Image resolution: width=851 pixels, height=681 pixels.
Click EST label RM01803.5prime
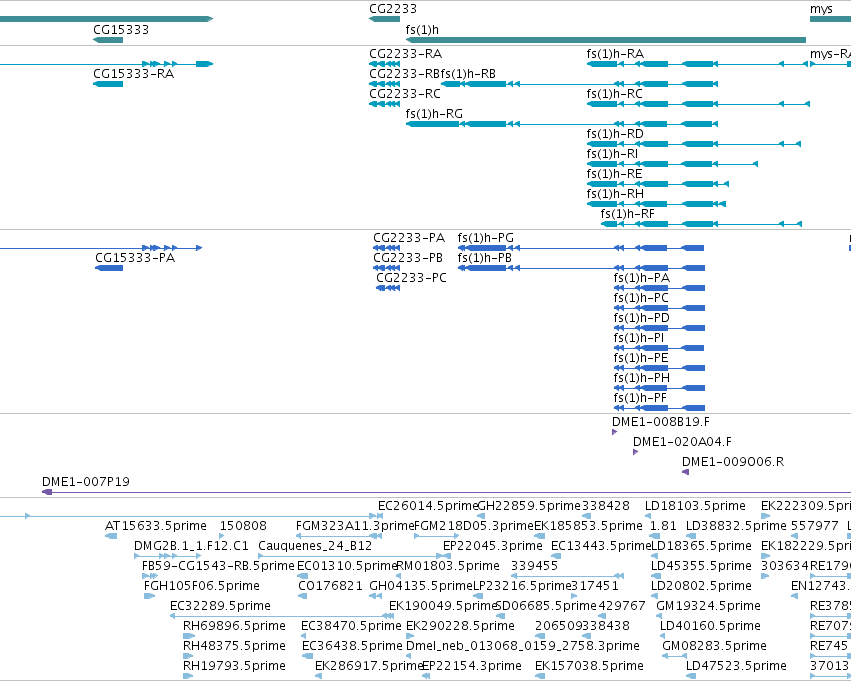[448, 566]
